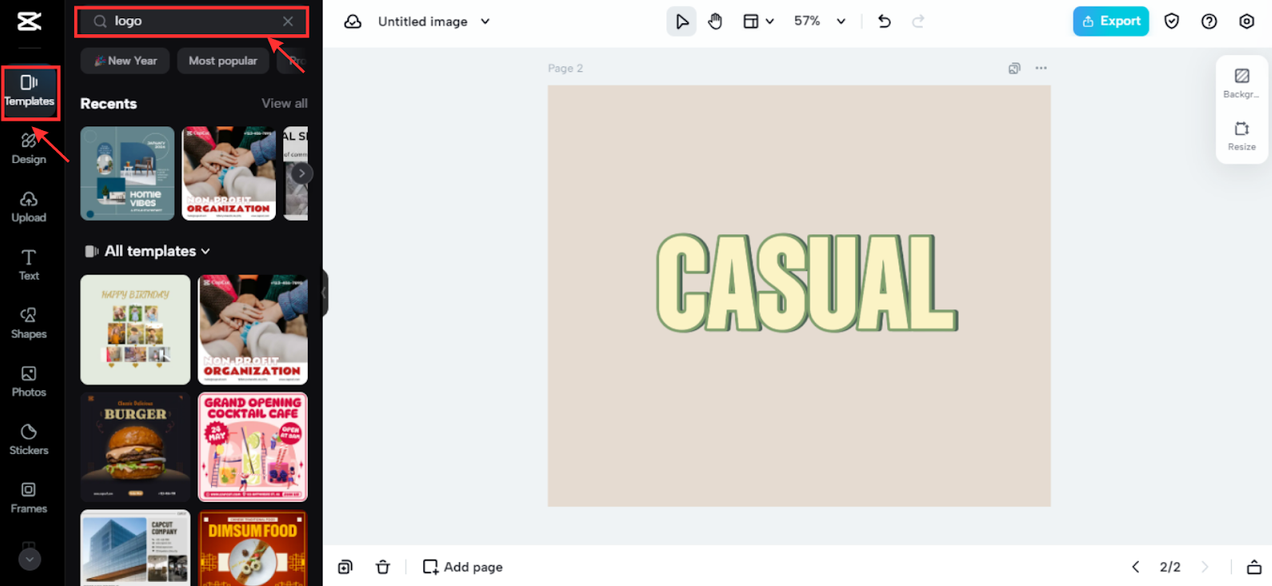Delete the page with the trash icon
The height and width of the screenshot is (586, 1272).
click(x=382, y=567)
